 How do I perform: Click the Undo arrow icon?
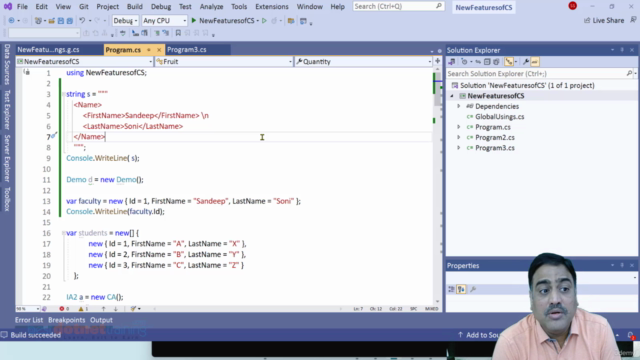point(82,20)
